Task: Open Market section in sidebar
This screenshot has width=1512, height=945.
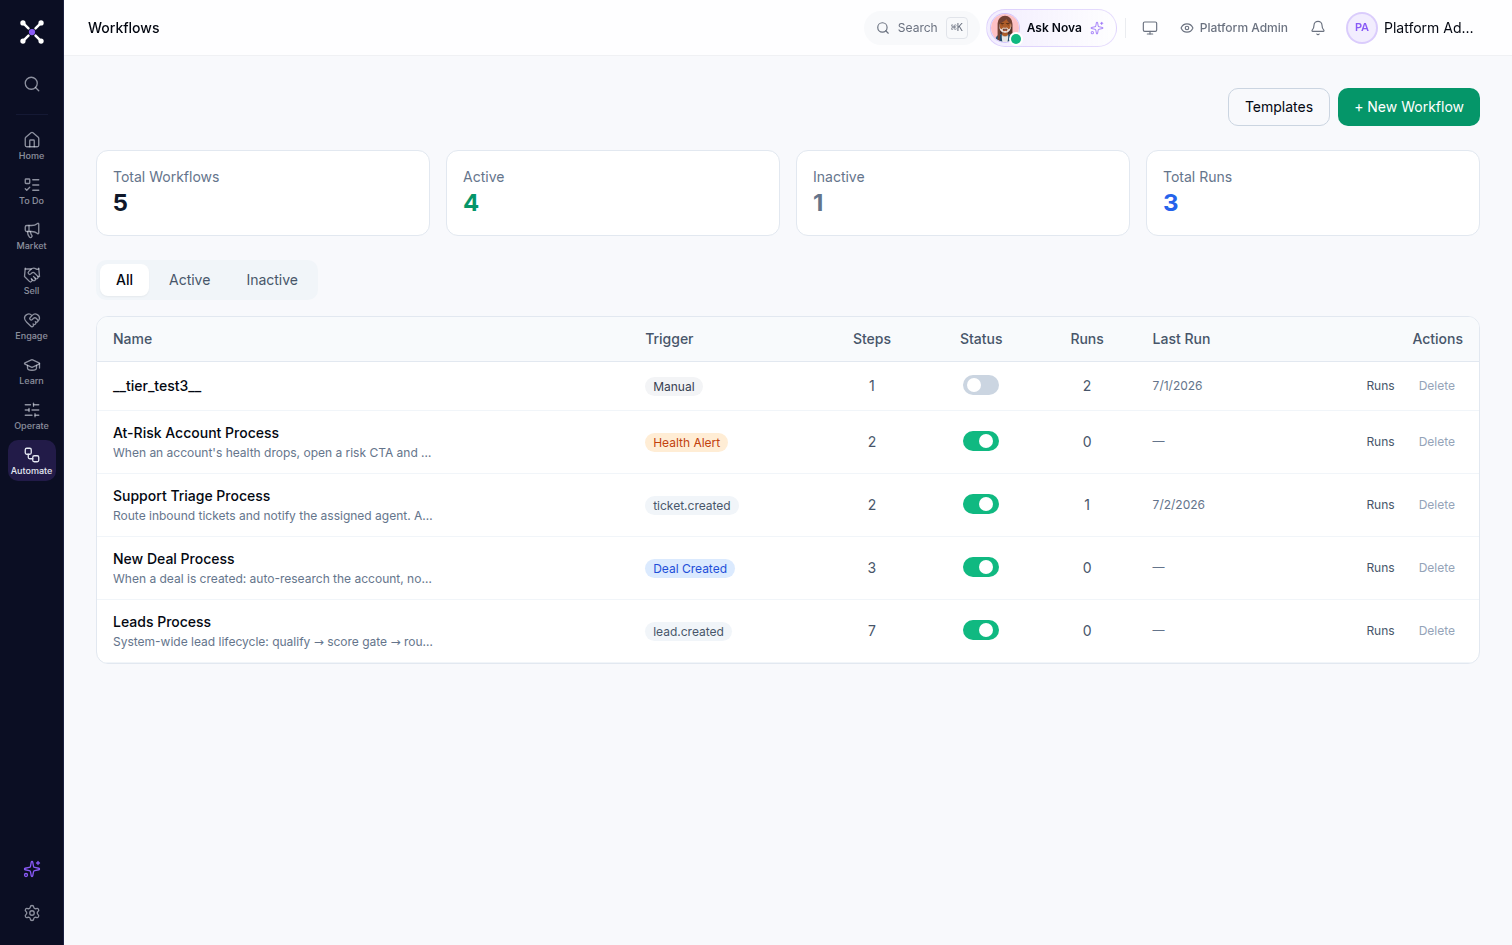Action: coord(32,236)
